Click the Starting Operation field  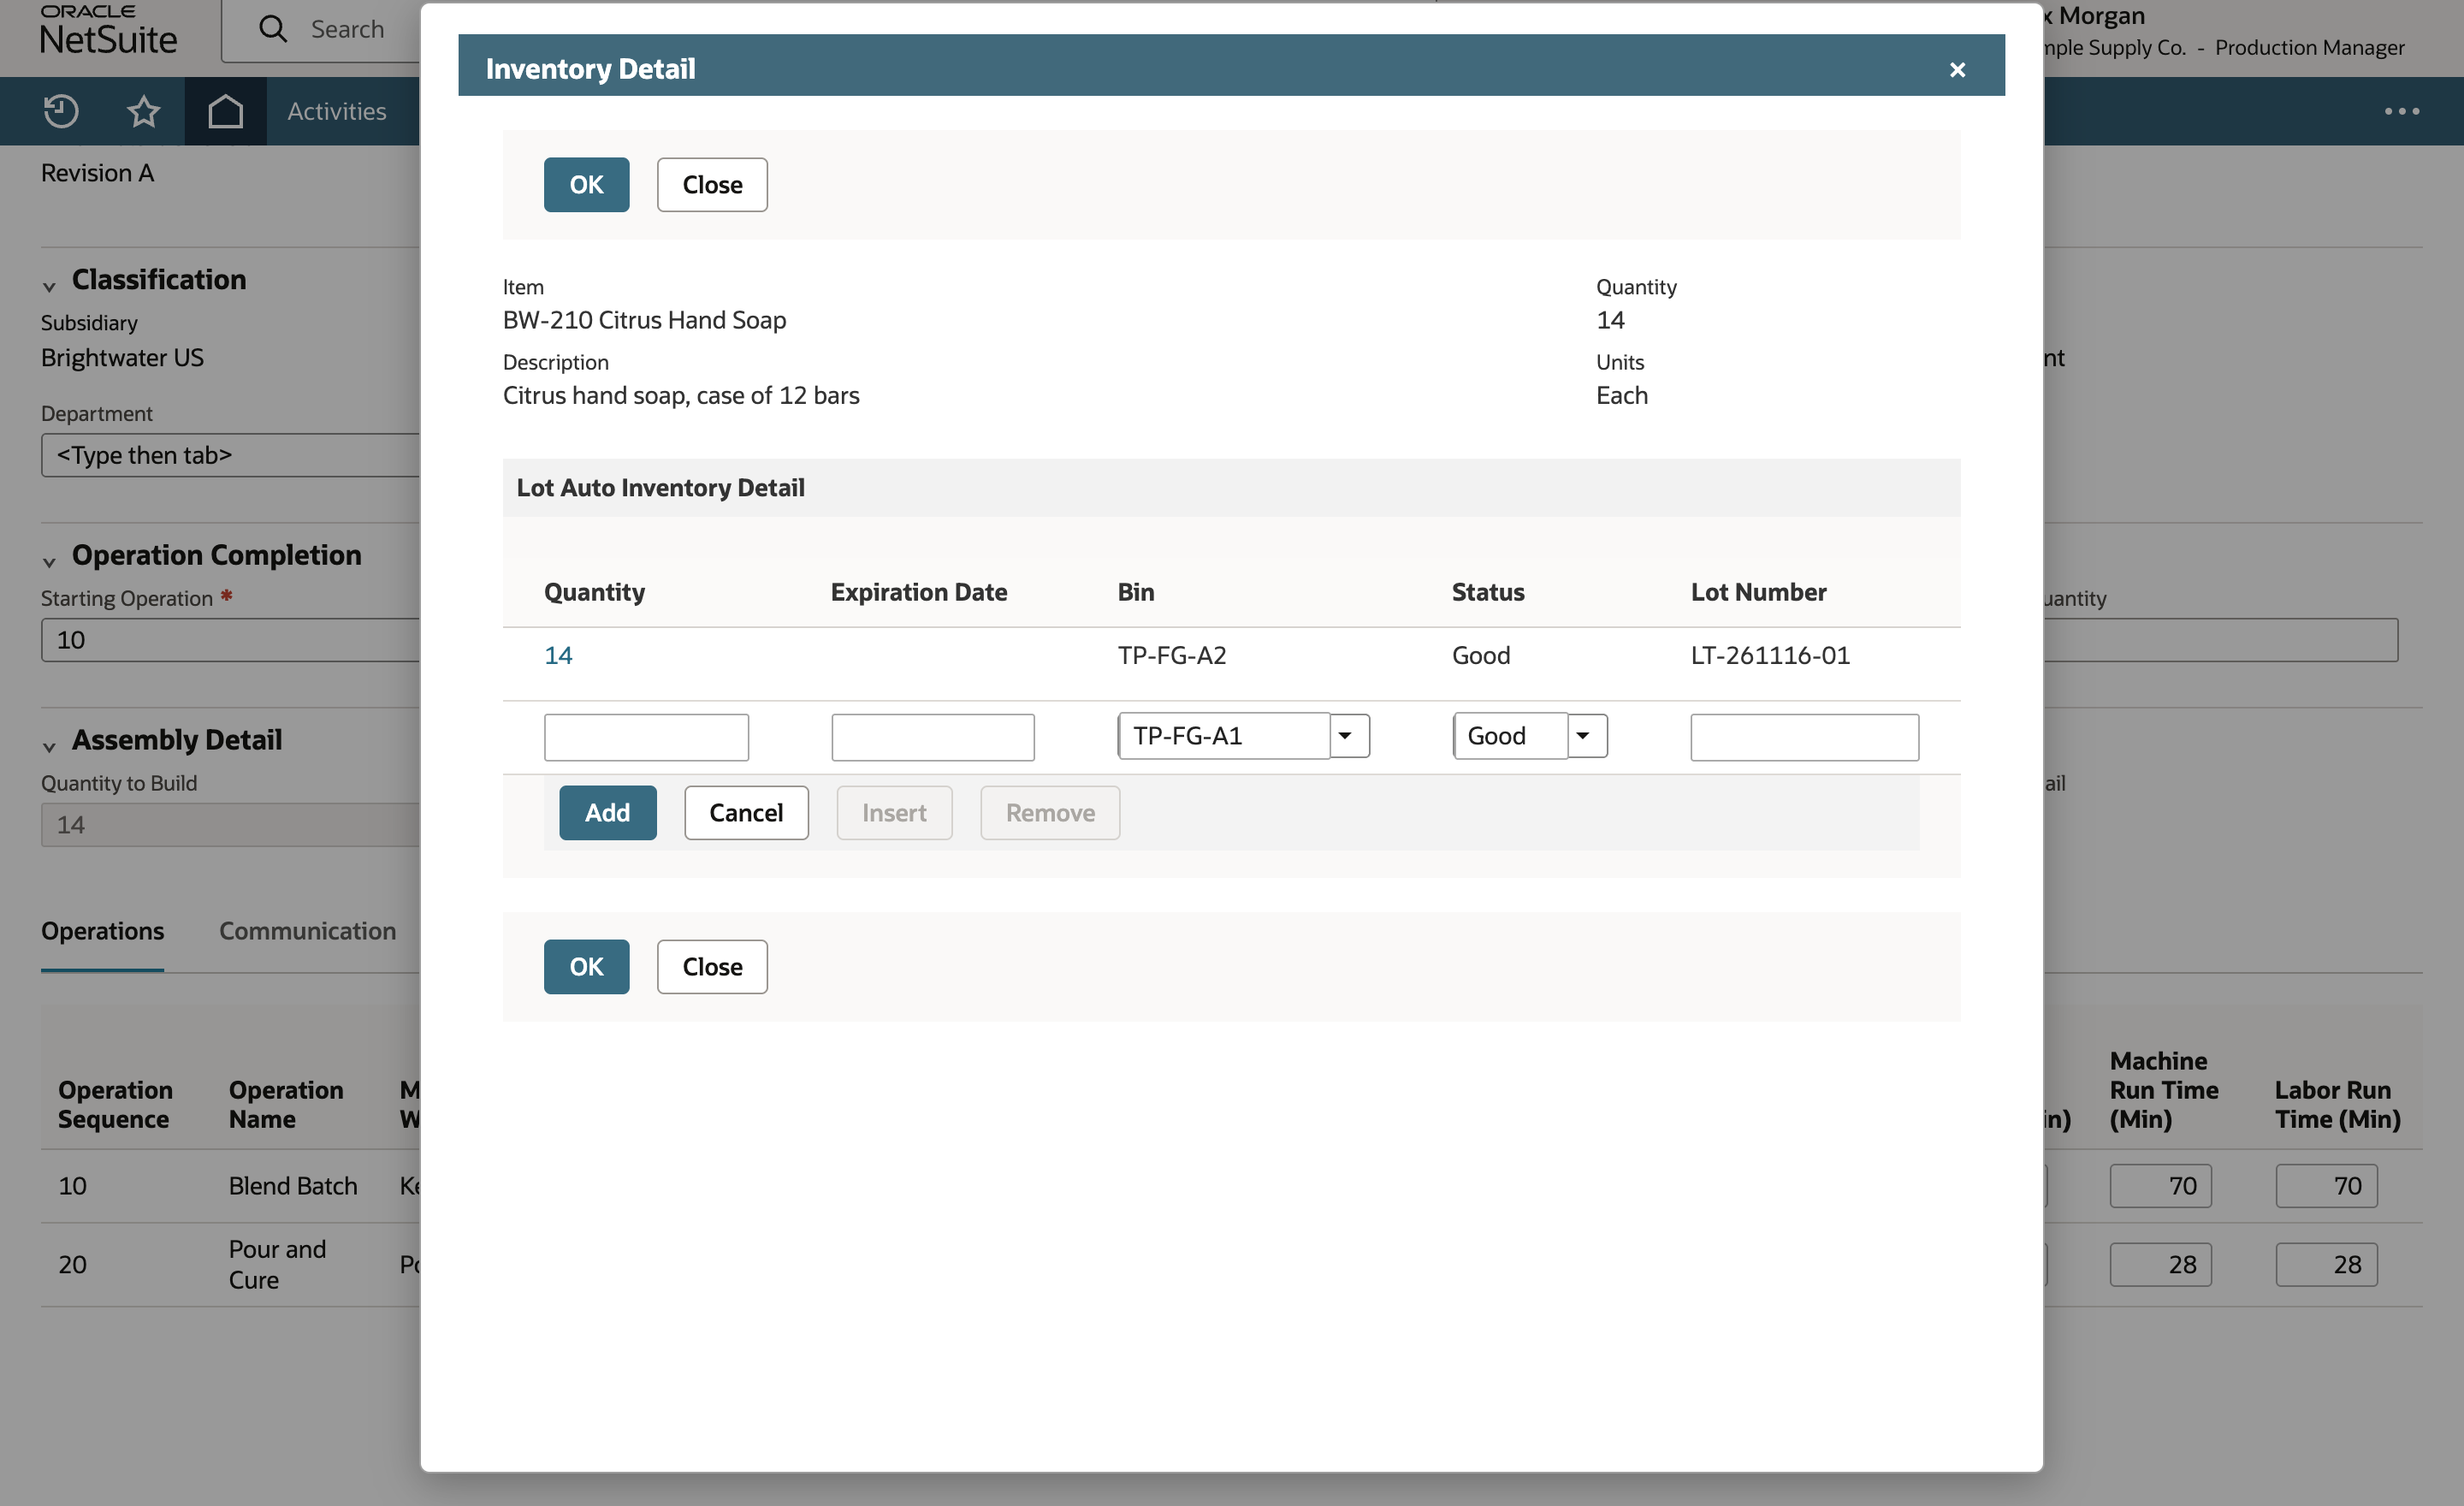tap(230, 640)
